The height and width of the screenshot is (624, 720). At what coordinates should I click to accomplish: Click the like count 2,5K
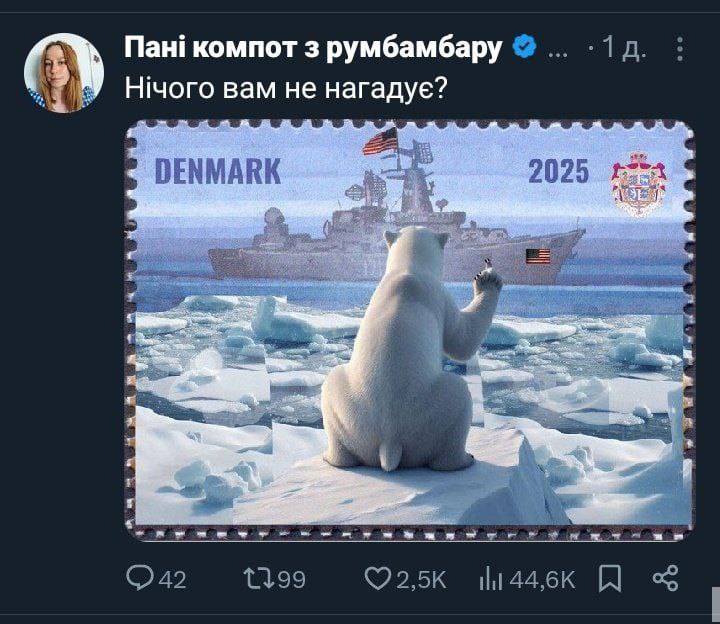click(421, 579)
